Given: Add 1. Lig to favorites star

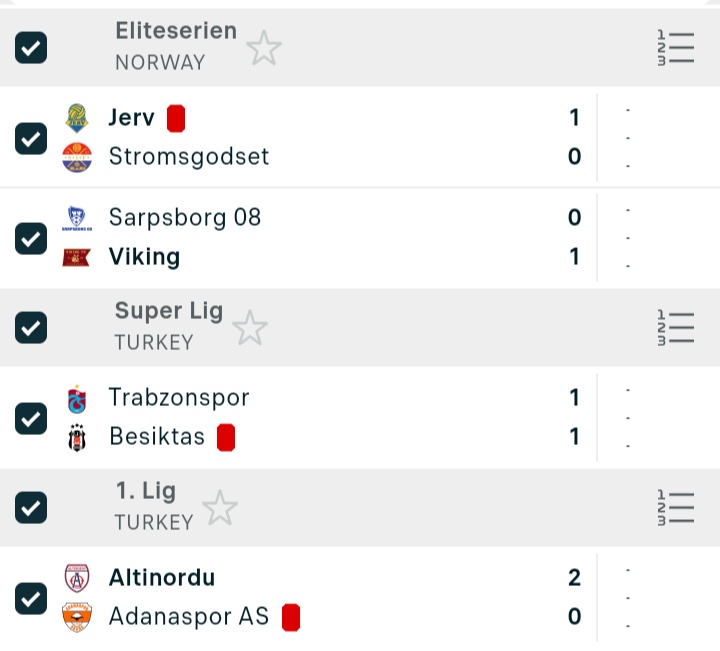Looking at the screenshot, I should coord(220,508).
